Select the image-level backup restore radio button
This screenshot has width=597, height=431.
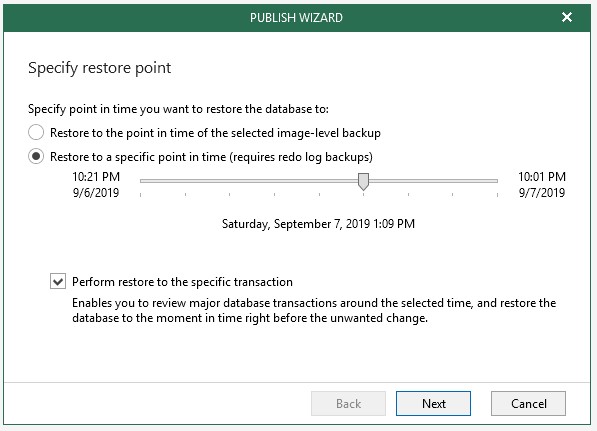click(36, 132)
